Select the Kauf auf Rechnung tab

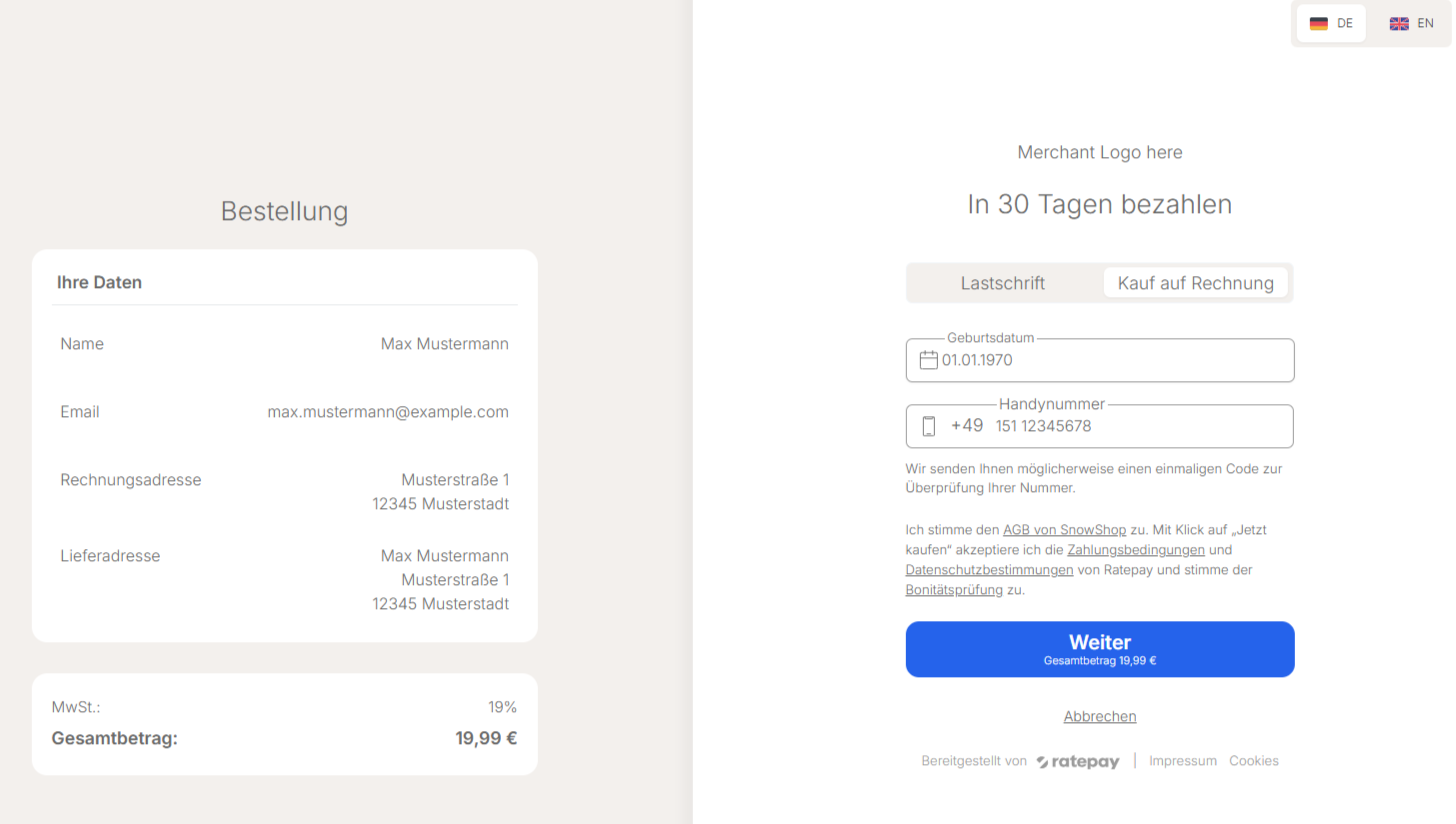pos(1195,283)
